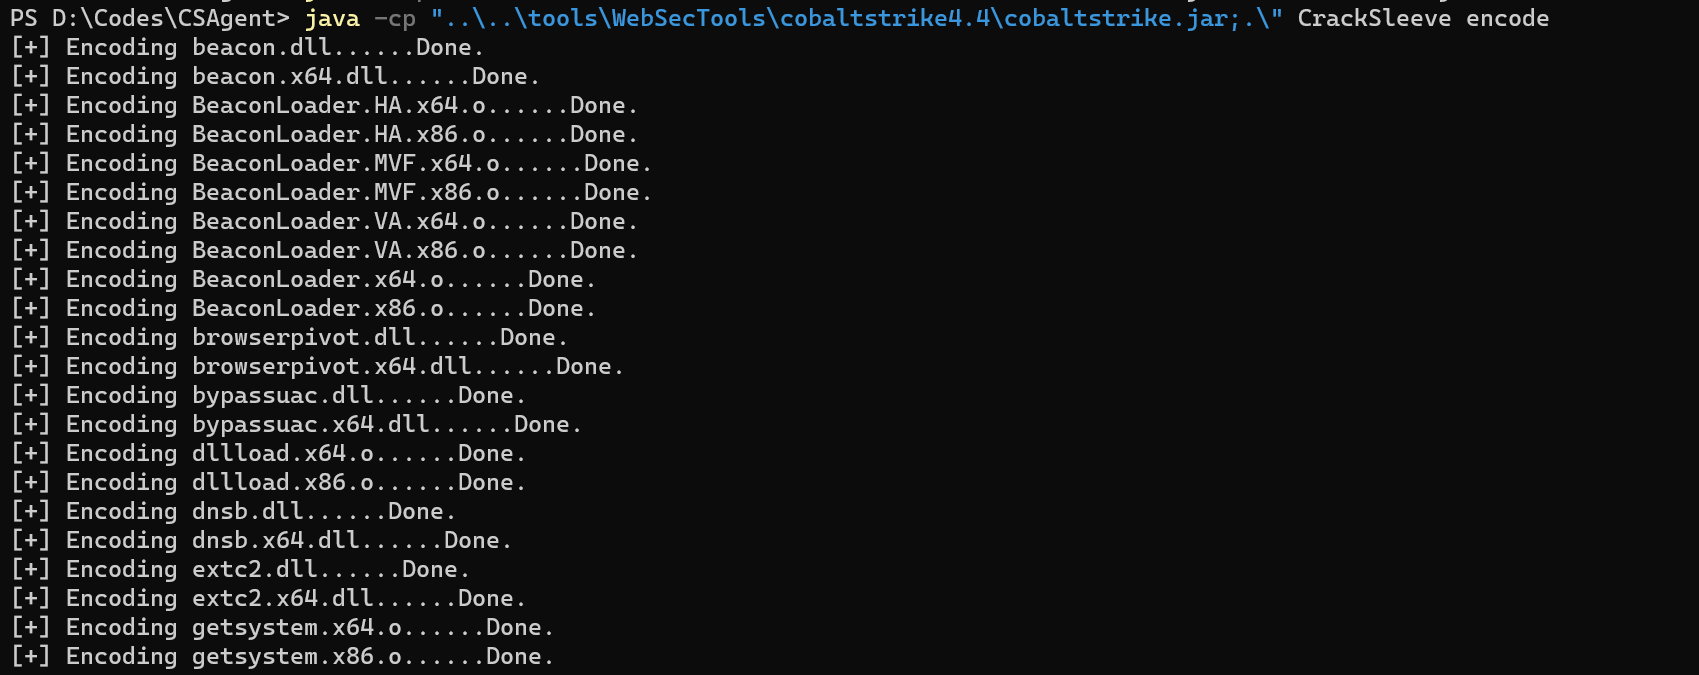
Task: Click the cobaltstrike.jar classpath string
Action: [x=857, y=19]
